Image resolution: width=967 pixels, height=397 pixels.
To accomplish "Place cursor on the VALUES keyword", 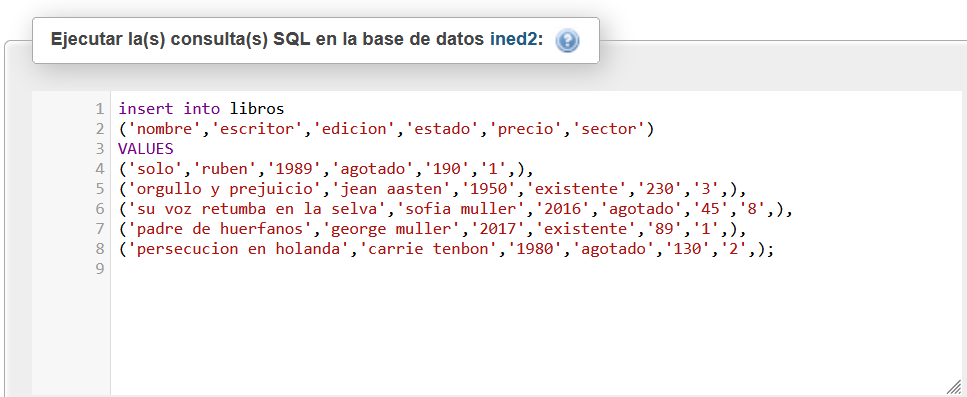I will 146,149.
